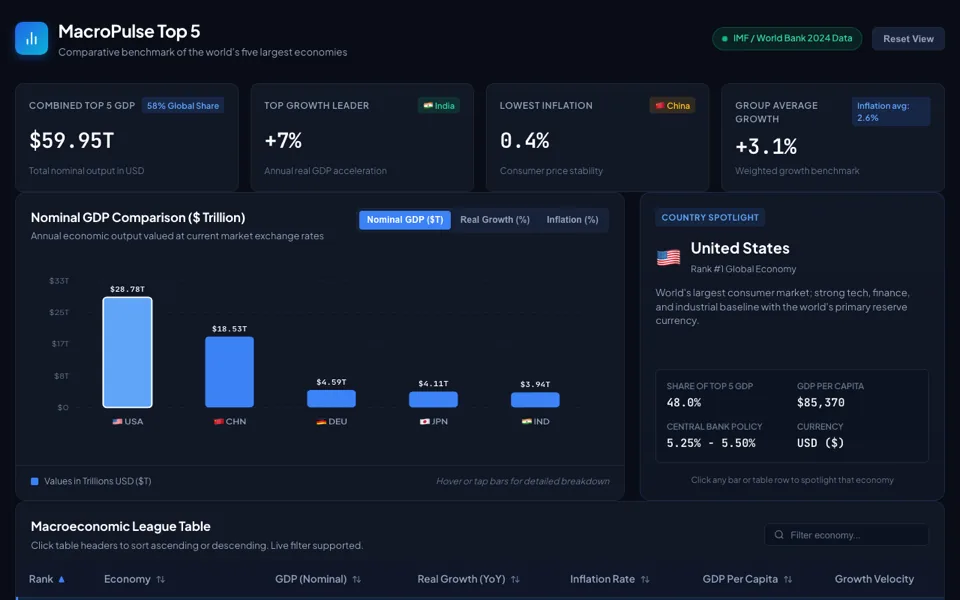
Task: Click the 48.0% share of top 5 GDP value
Action: (684, 403)
